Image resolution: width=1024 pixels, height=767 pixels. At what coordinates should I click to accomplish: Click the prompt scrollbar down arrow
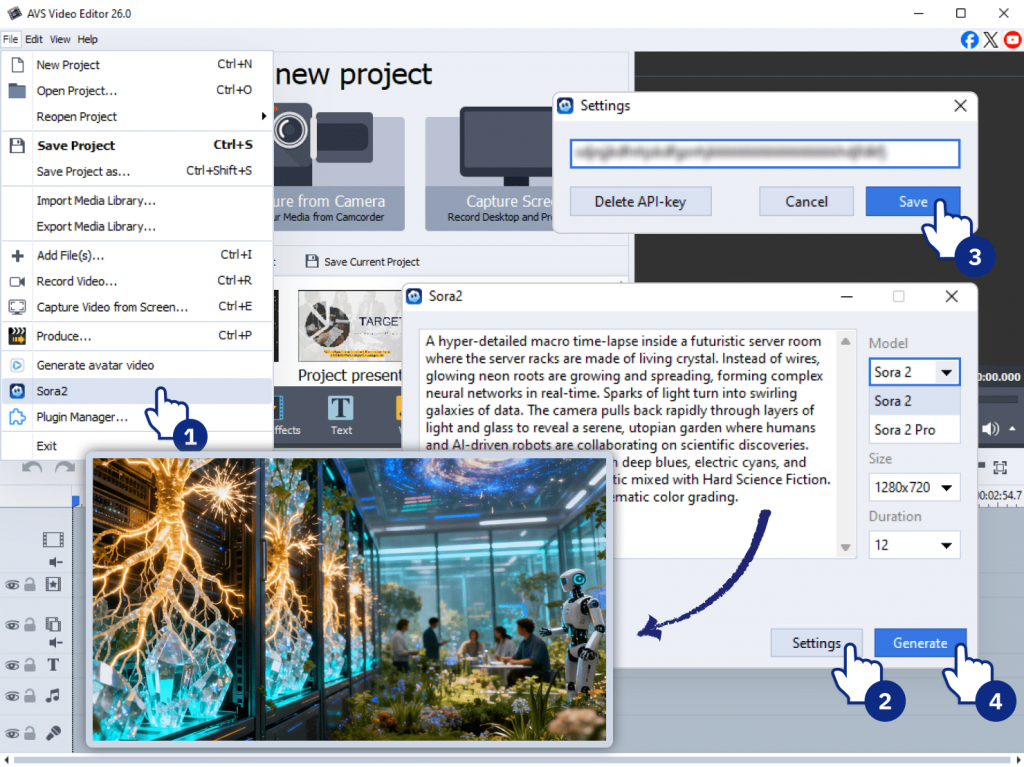[846, 547]
